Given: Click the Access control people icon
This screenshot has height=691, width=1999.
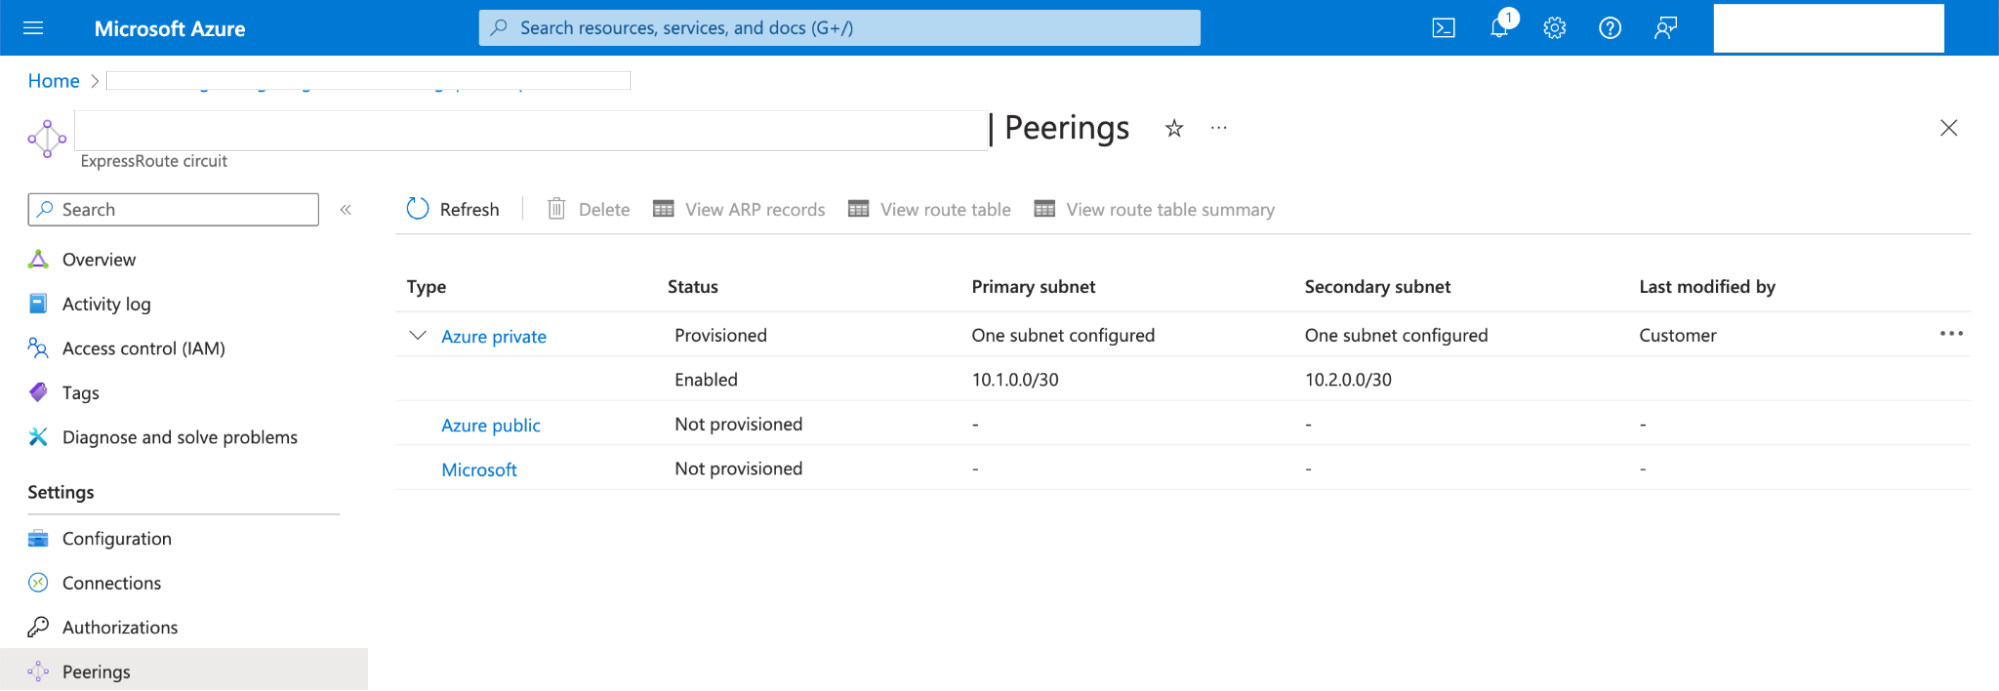Looking at the screenshot, I should pyautogui.click(x=38, y=348).
